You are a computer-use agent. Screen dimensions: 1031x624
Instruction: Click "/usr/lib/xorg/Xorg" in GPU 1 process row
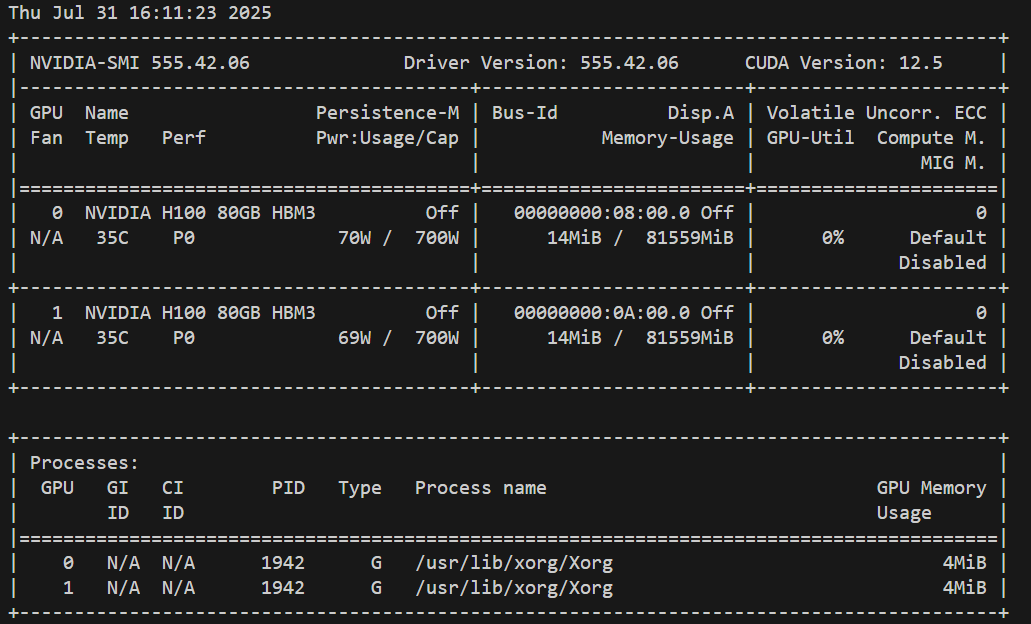514,588
